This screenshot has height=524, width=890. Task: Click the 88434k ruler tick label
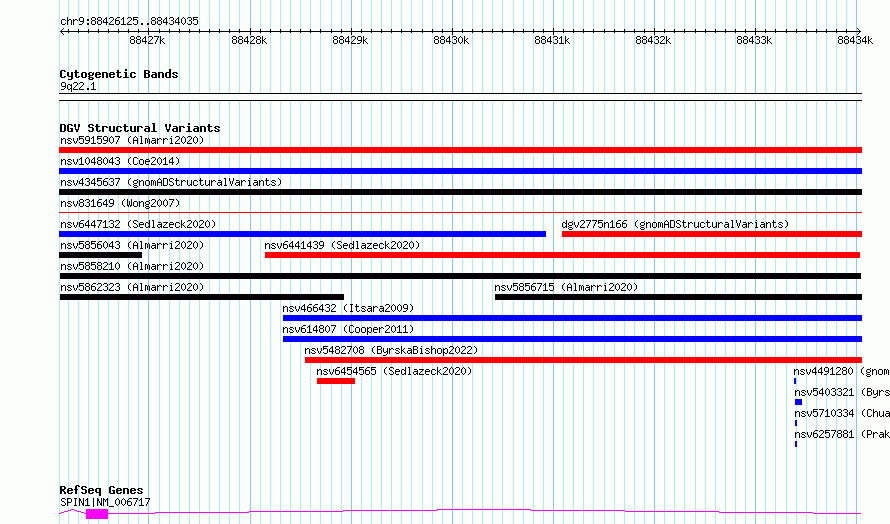coord(855,40)
